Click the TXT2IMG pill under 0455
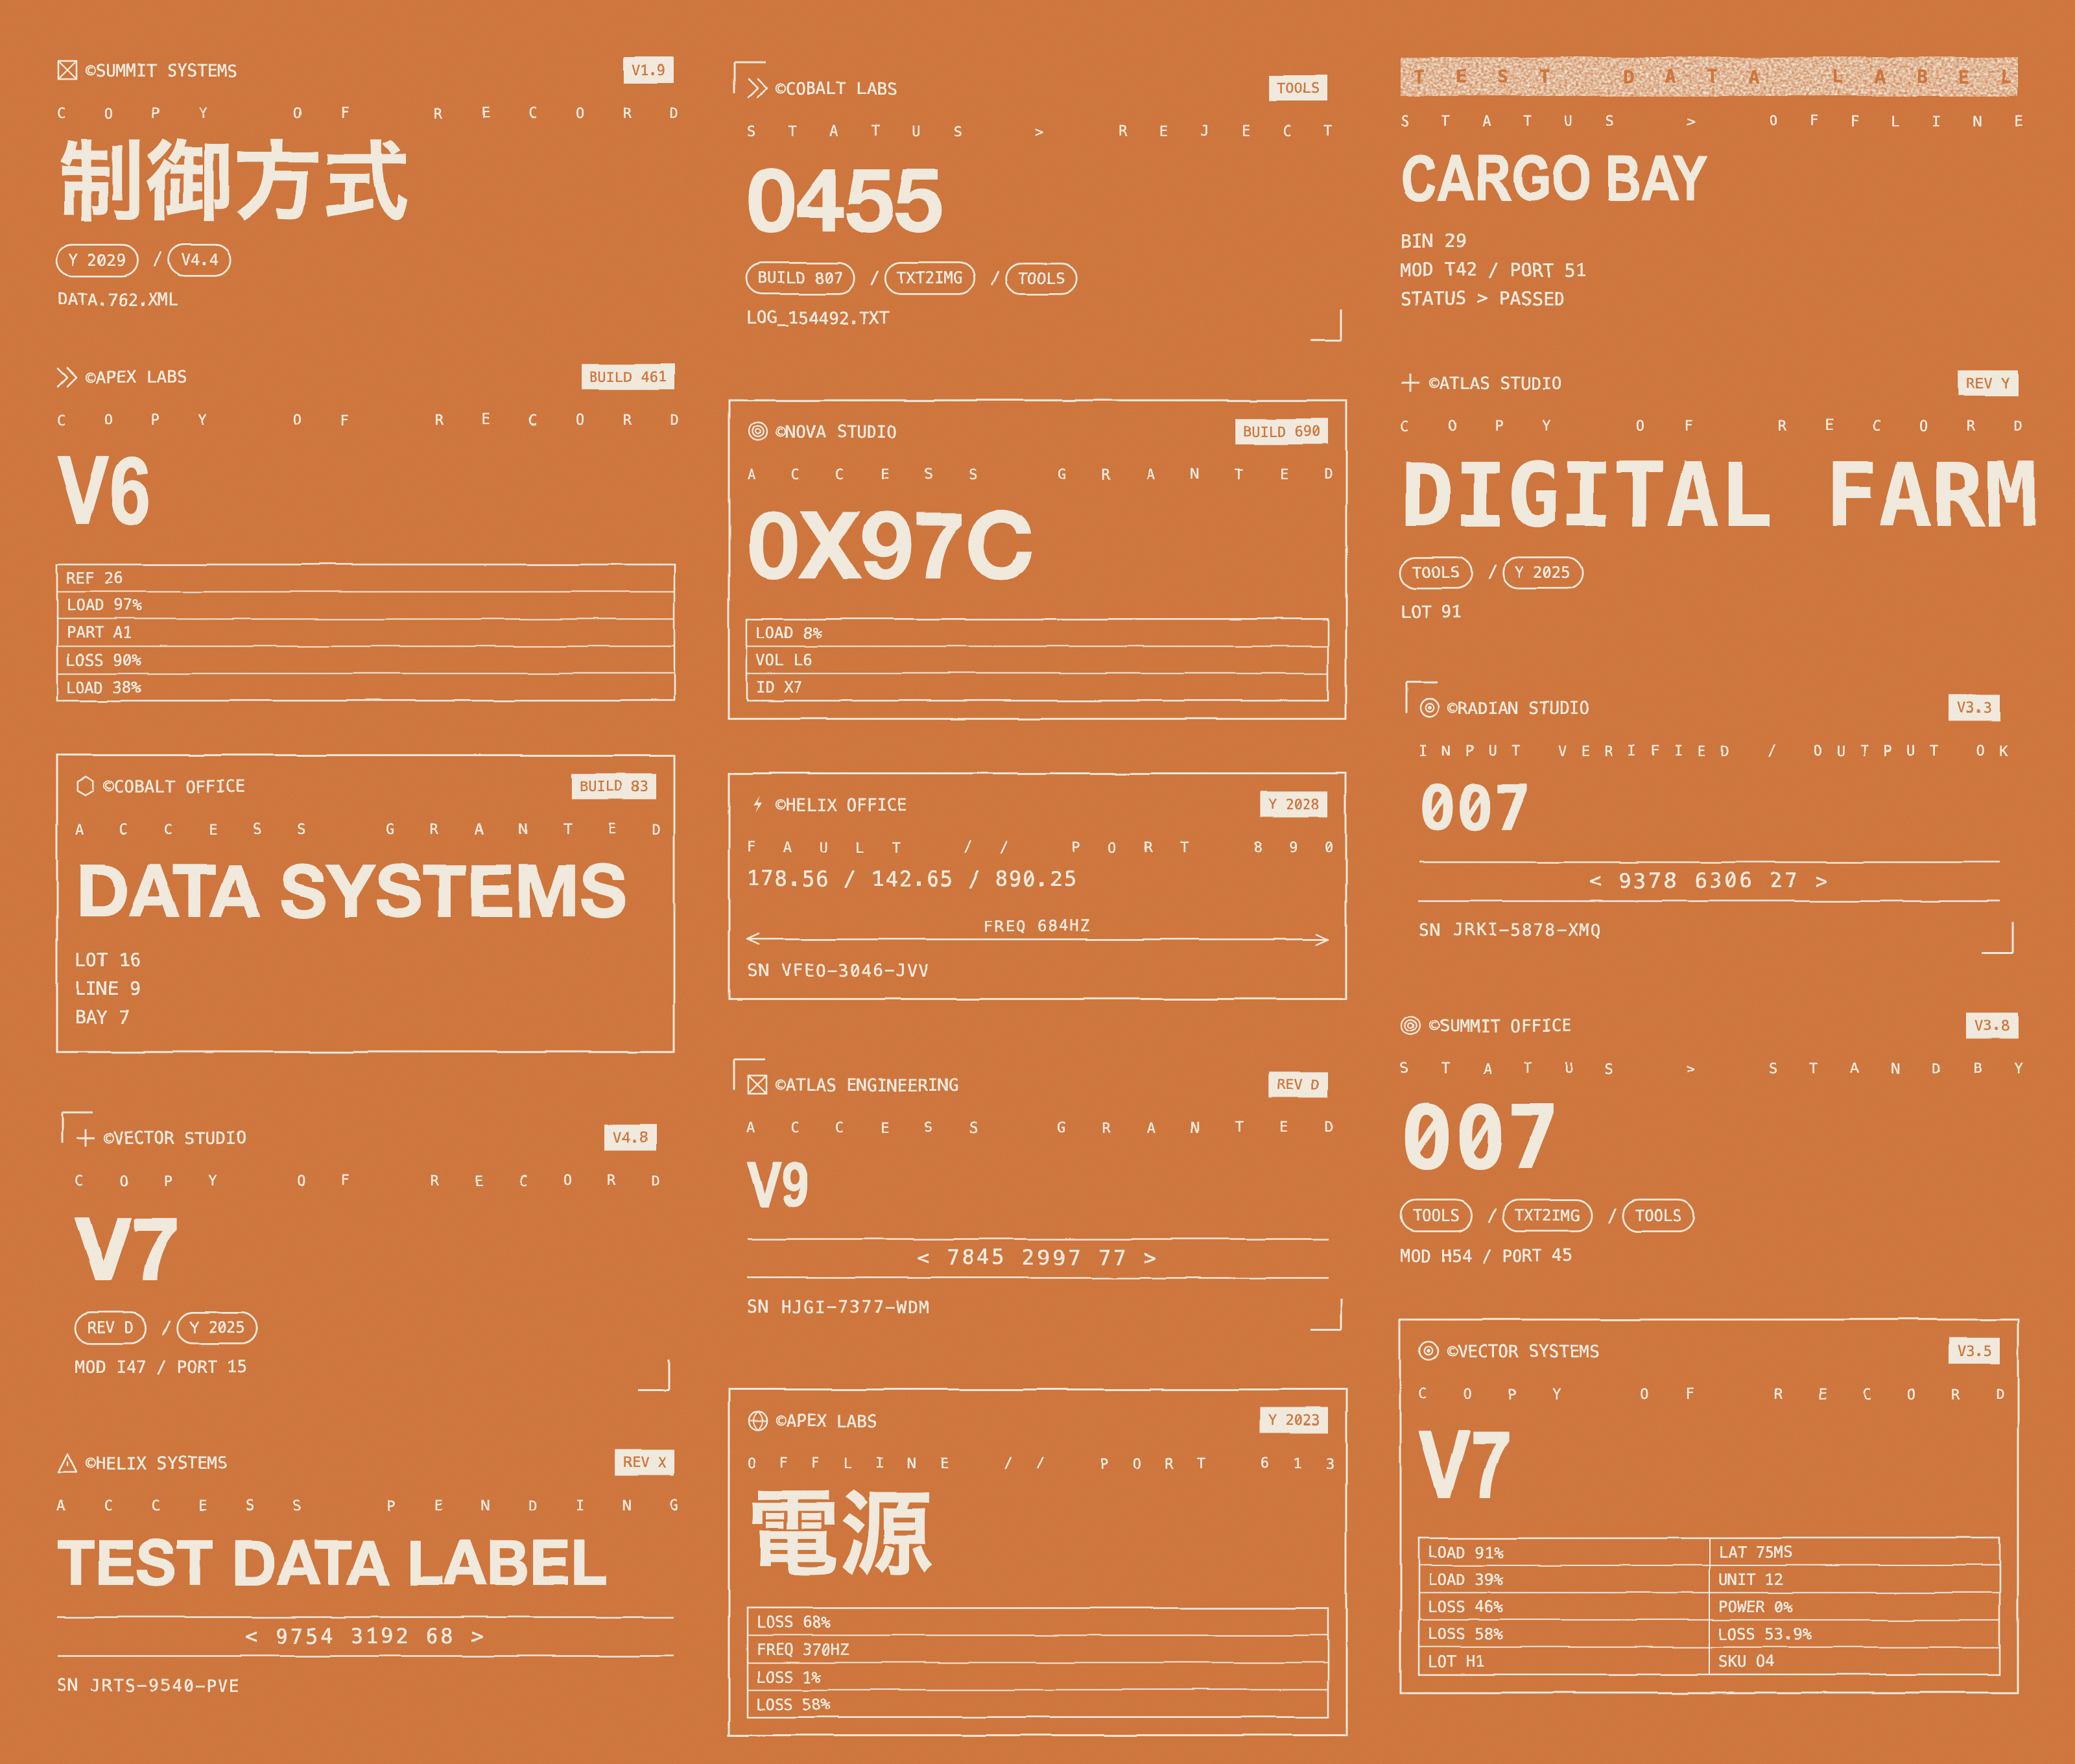The height and width of the screenshot is (1764, 2075). pyautogui.click(x=929, y=278)
